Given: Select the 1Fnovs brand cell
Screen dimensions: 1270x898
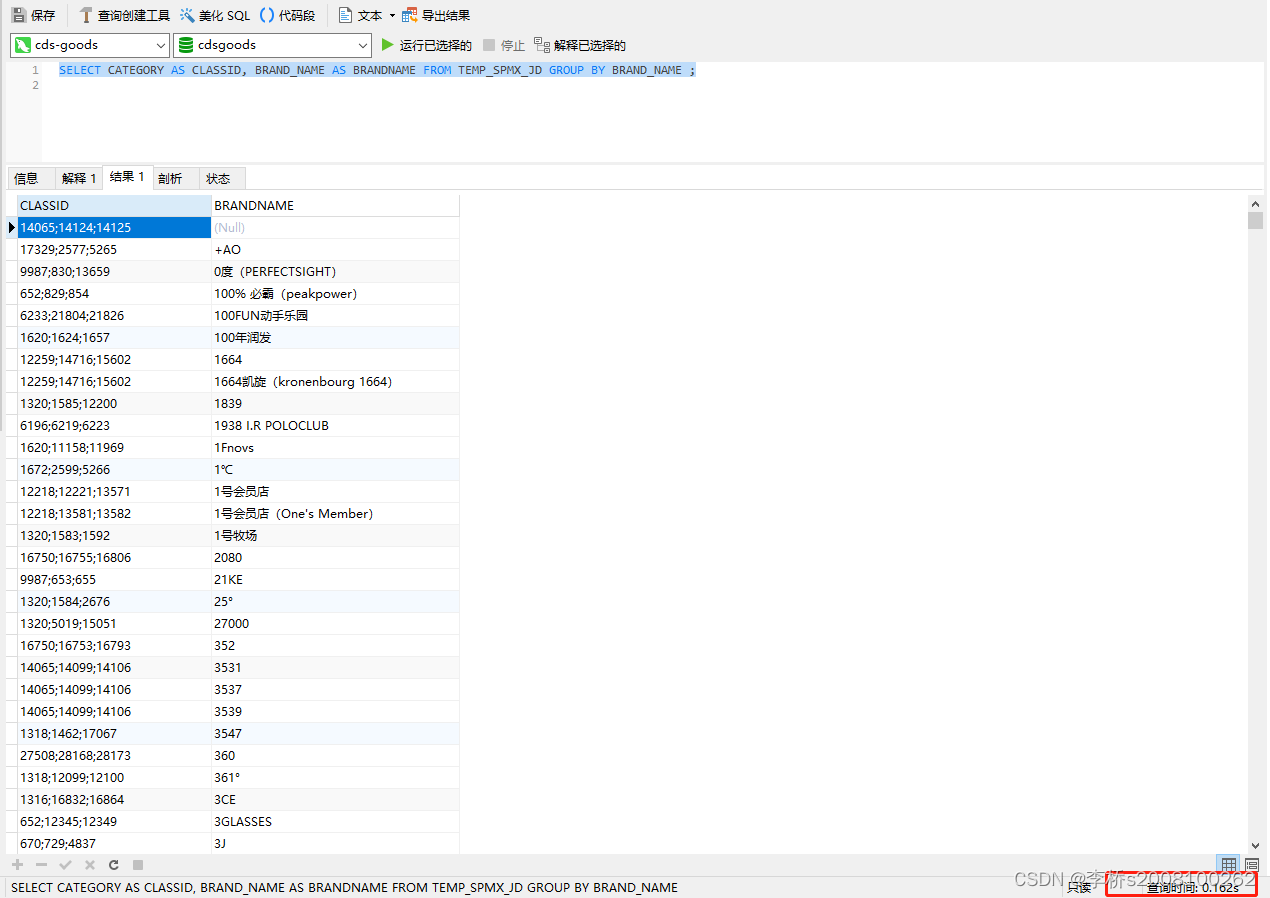Looking at the screenshot, I should (x=335, y=447).
